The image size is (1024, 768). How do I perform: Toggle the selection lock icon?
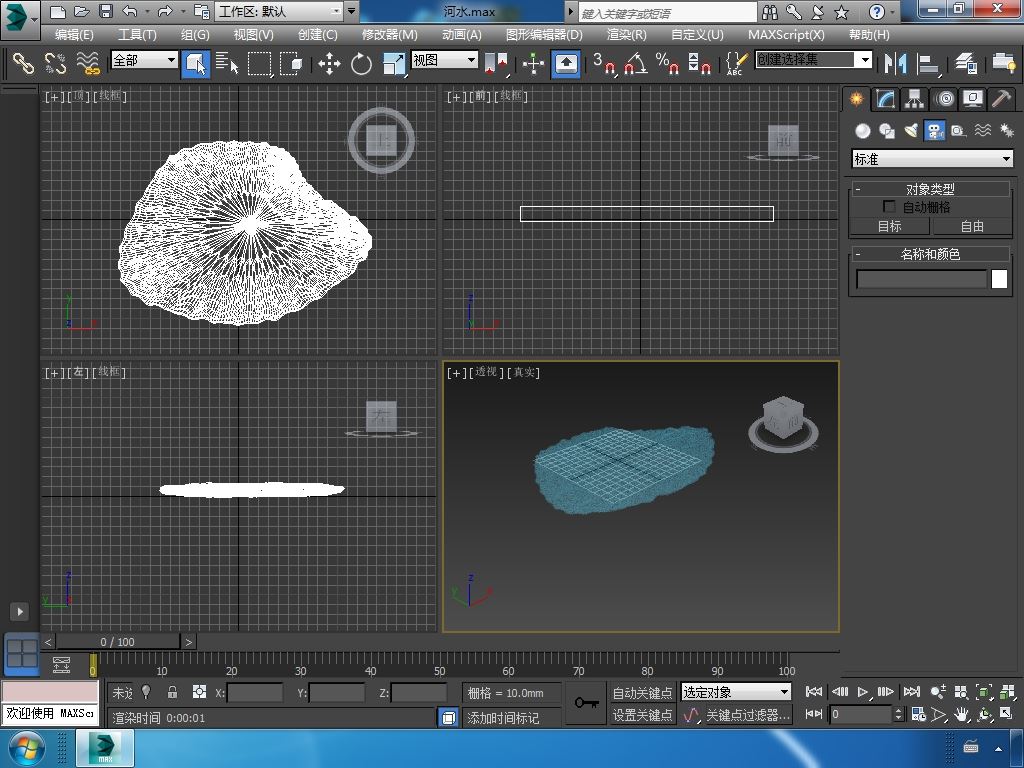[172, 692]
